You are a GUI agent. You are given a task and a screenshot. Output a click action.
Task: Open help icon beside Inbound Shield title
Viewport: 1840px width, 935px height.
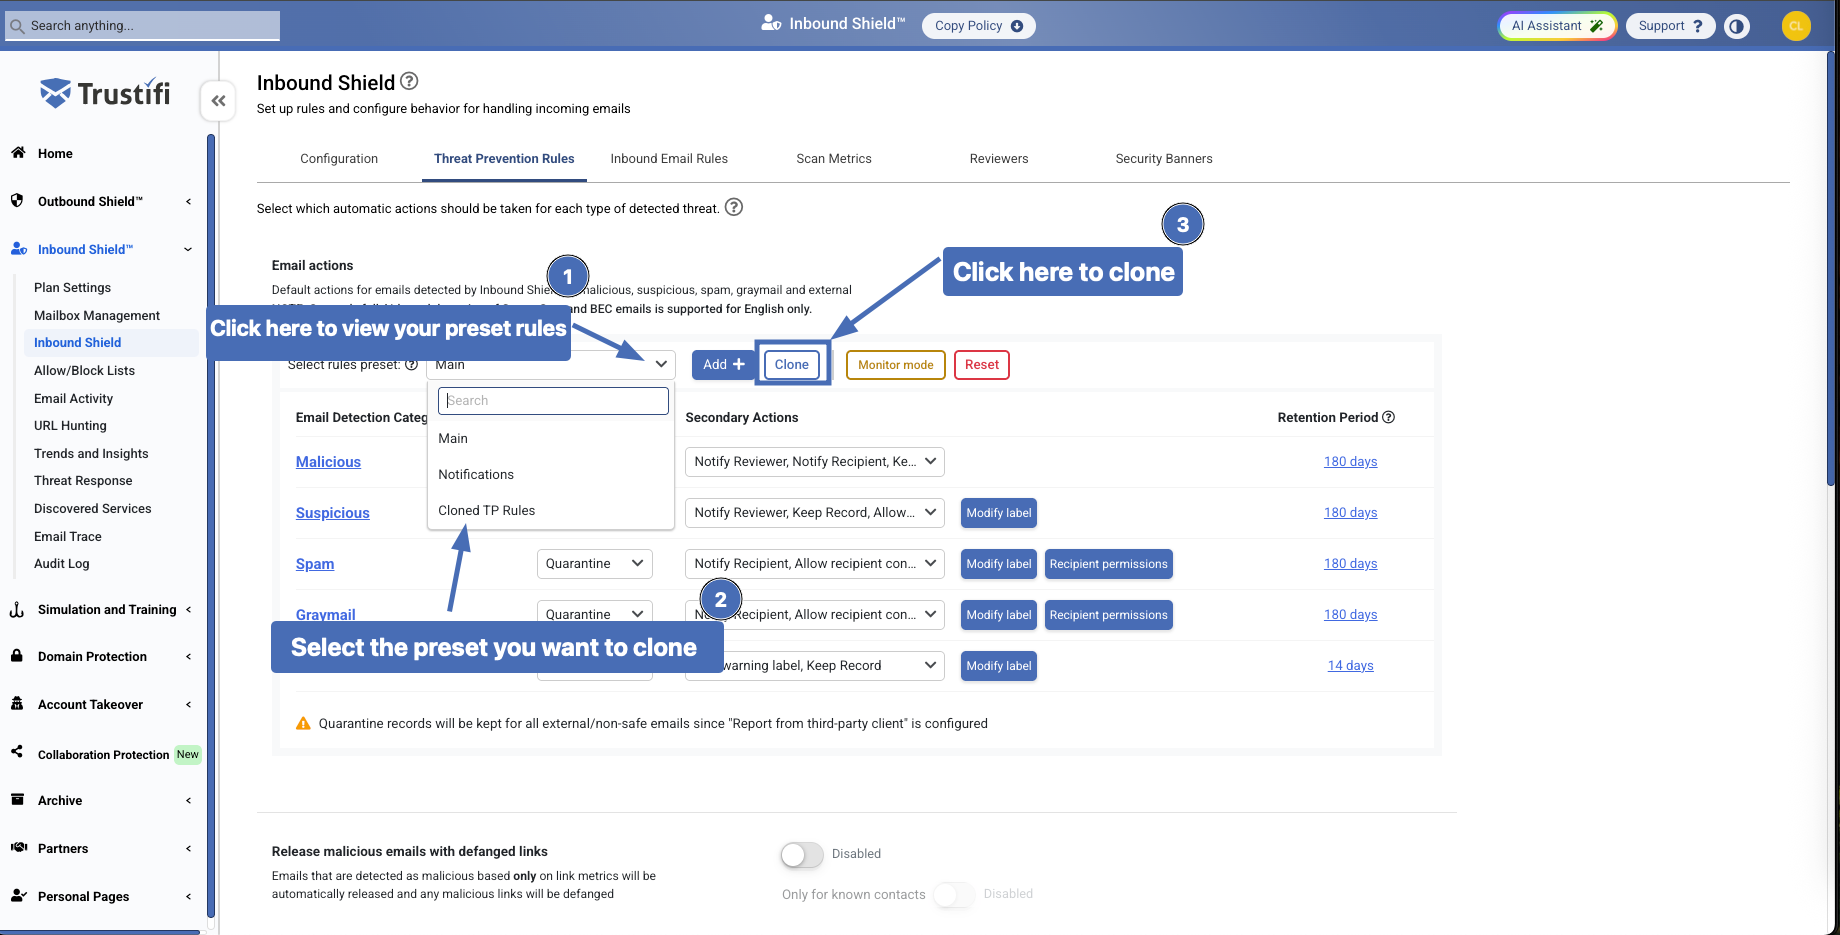[409, 81]
